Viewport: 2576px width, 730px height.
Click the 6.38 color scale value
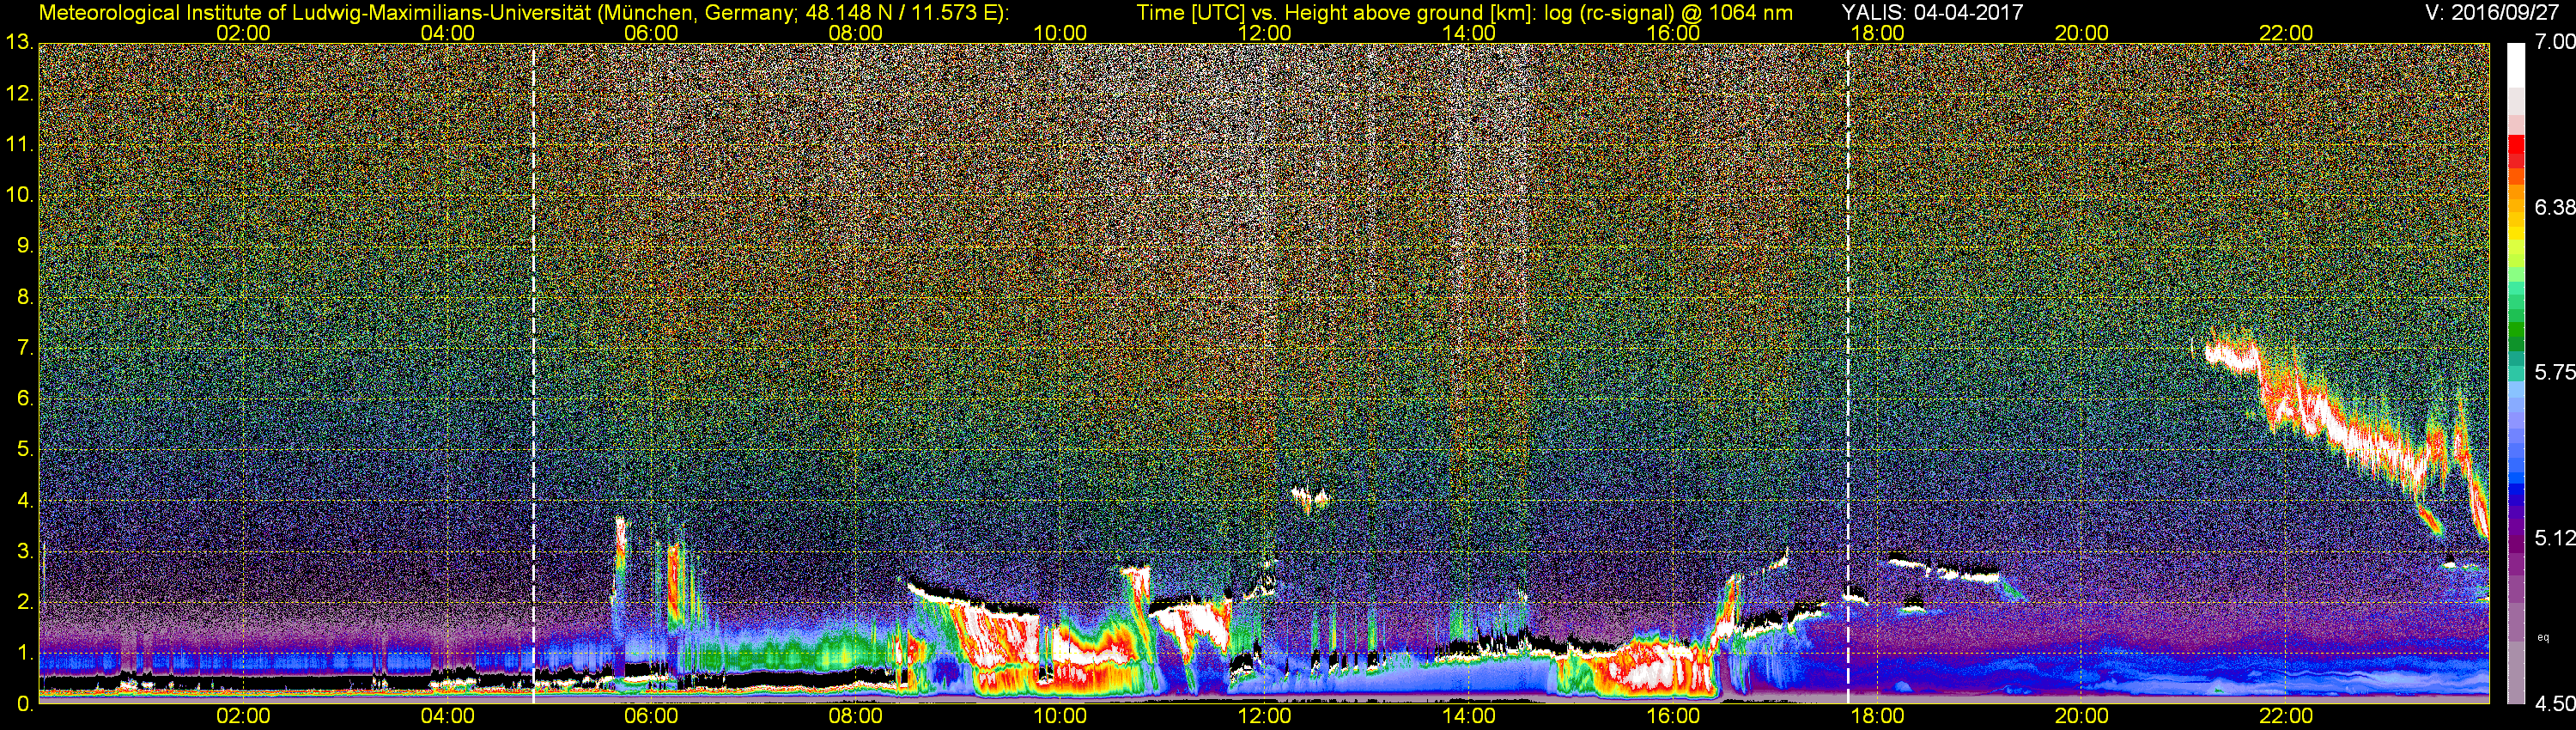(x=2554, y=207)
